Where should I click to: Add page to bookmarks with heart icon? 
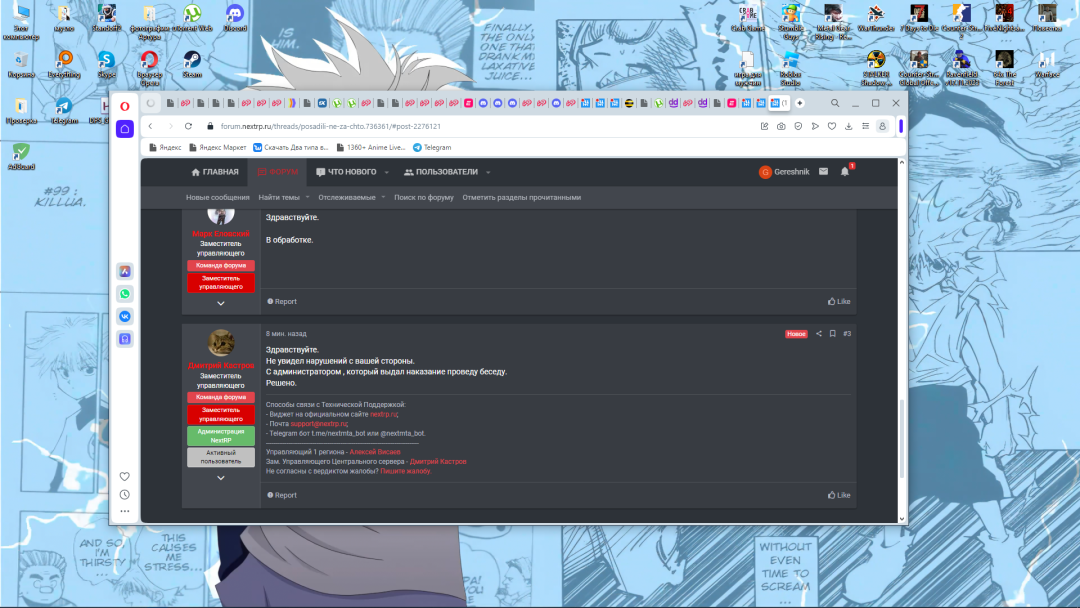[832, 127]
